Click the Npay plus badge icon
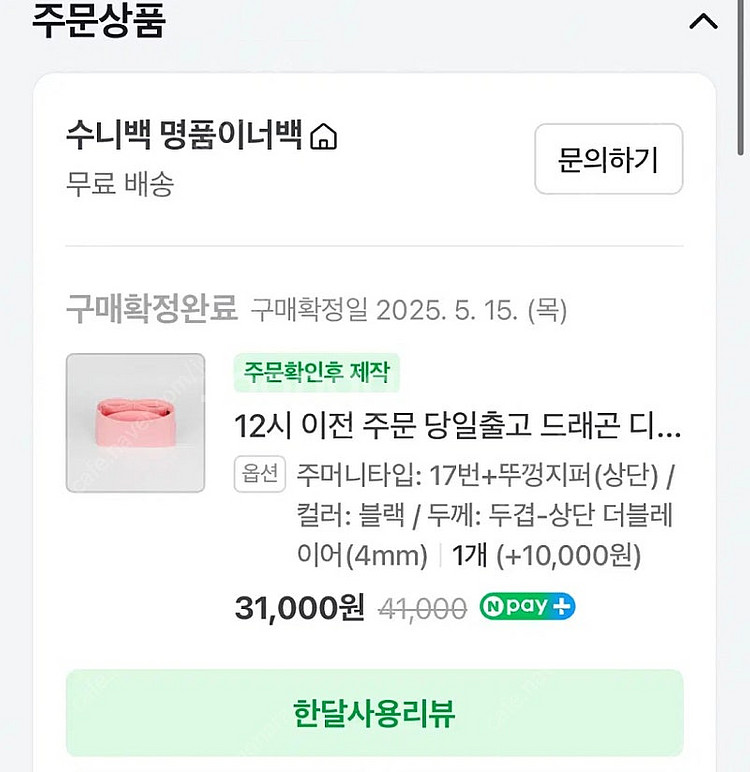Viewport: 750px width, 772px height. point(527,607)
